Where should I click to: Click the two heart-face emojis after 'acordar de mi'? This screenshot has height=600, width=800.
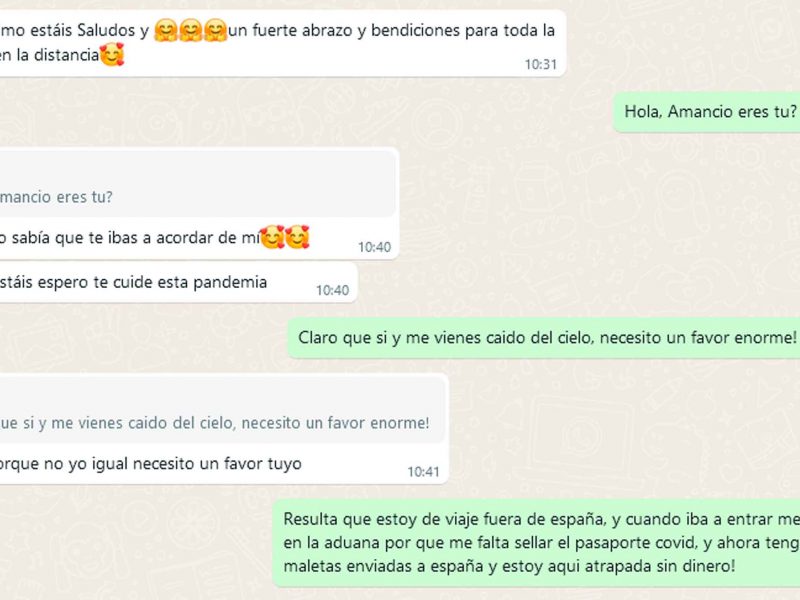tap(285, 237)
